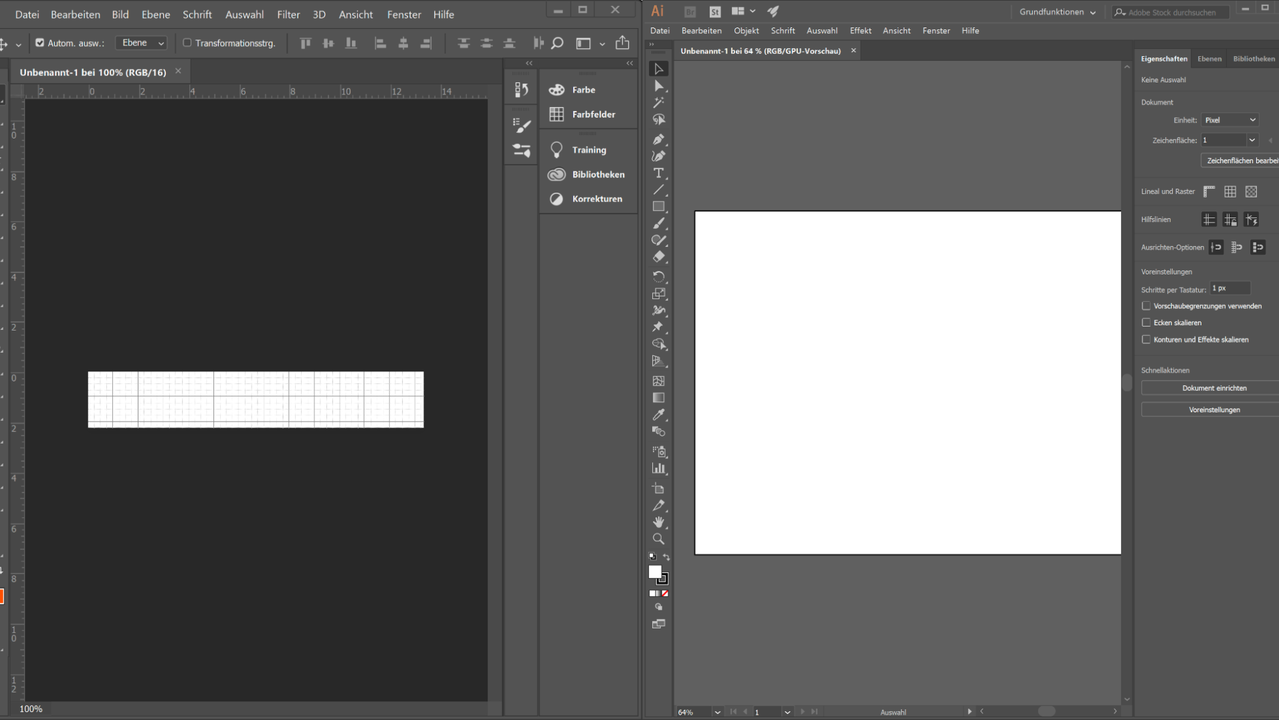
Task: Expand the Ebene dropdown in Photoshop options bar
Action: click(142, 43)
